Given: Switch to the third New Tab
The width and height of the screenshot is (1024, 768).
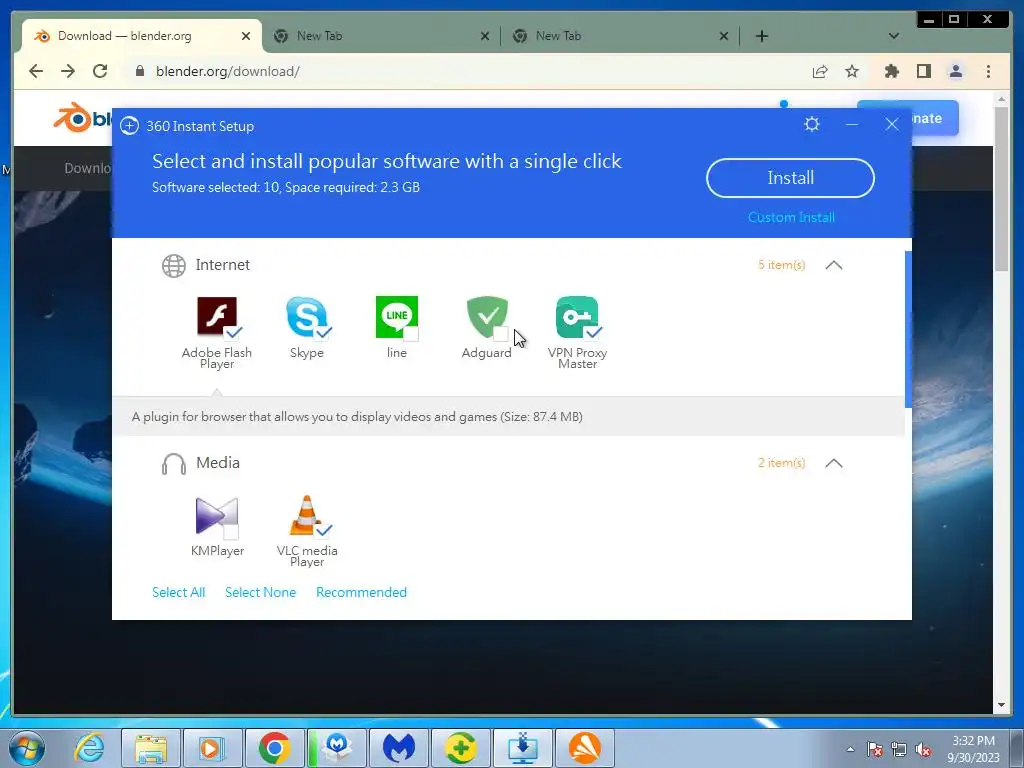Looking at the screenshot, I should (x=620, y=36).
